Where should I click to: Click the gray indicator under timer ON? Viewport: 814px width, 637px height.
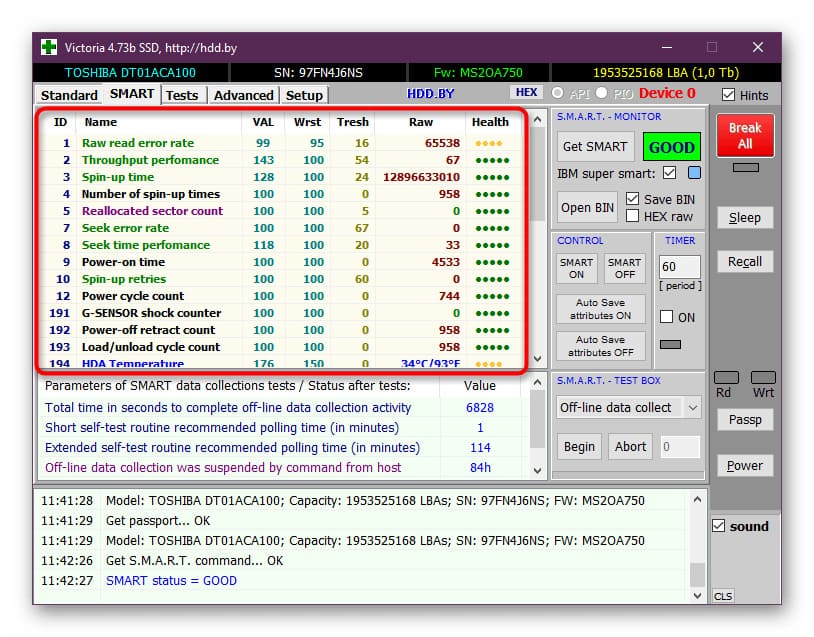click(670, 344)
